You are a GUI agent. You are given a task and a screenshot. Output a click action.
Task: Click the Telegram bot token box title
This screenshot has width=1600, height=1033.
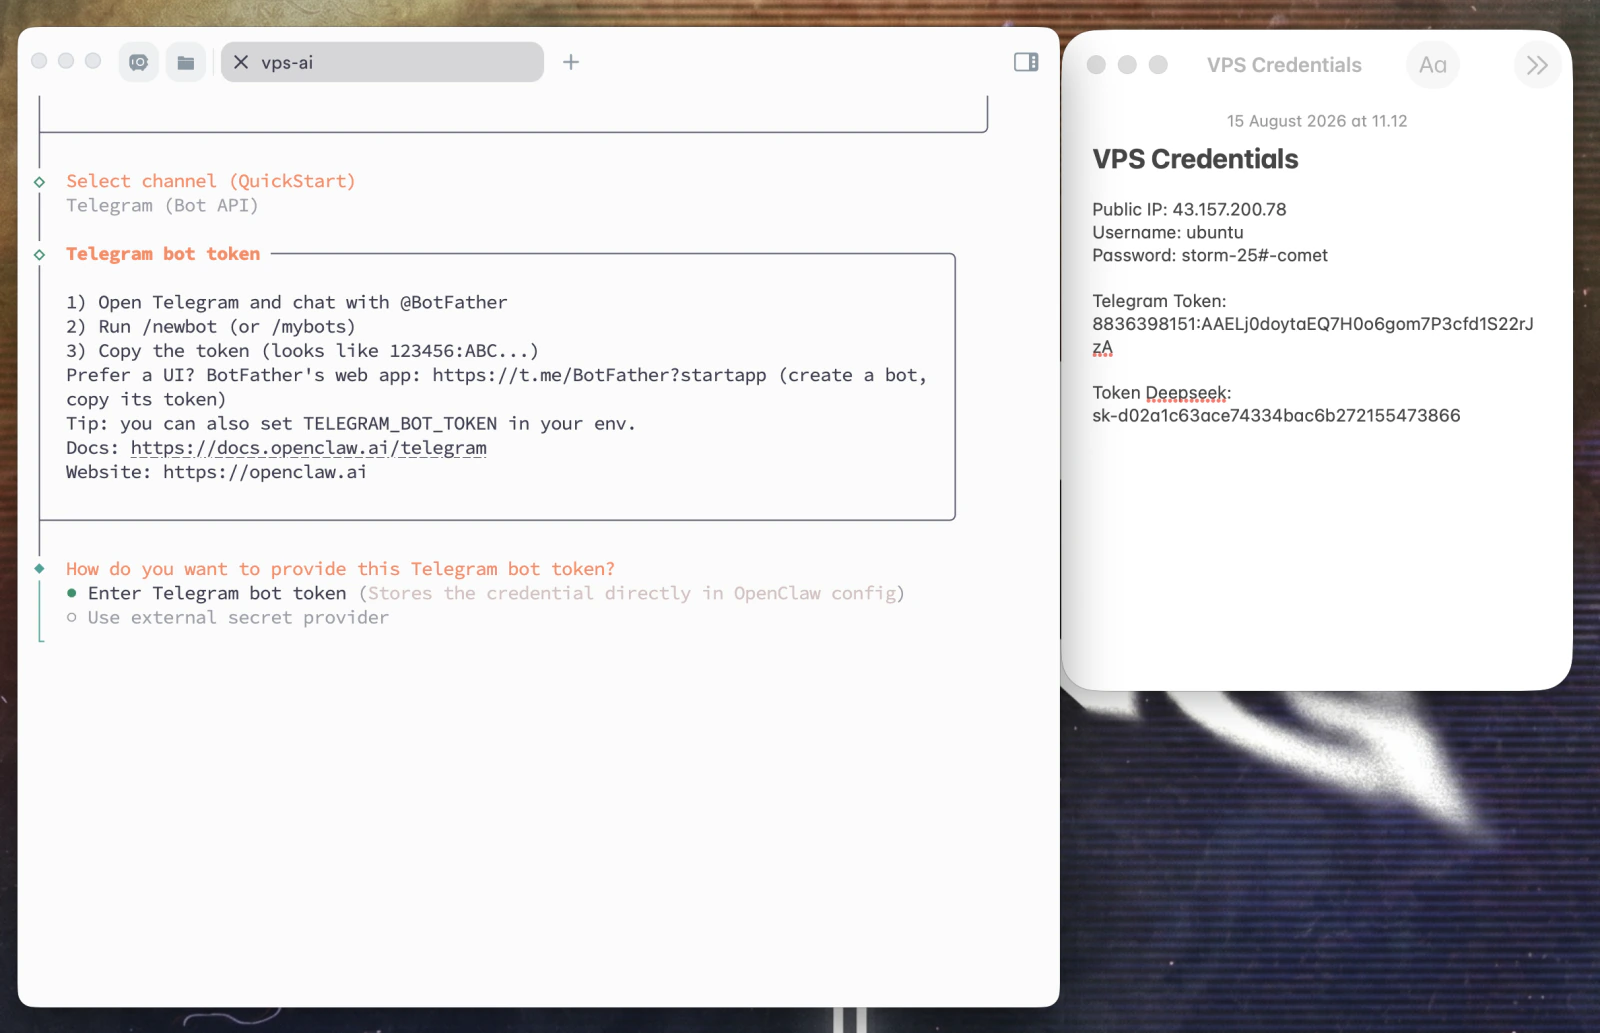point(163,254)
